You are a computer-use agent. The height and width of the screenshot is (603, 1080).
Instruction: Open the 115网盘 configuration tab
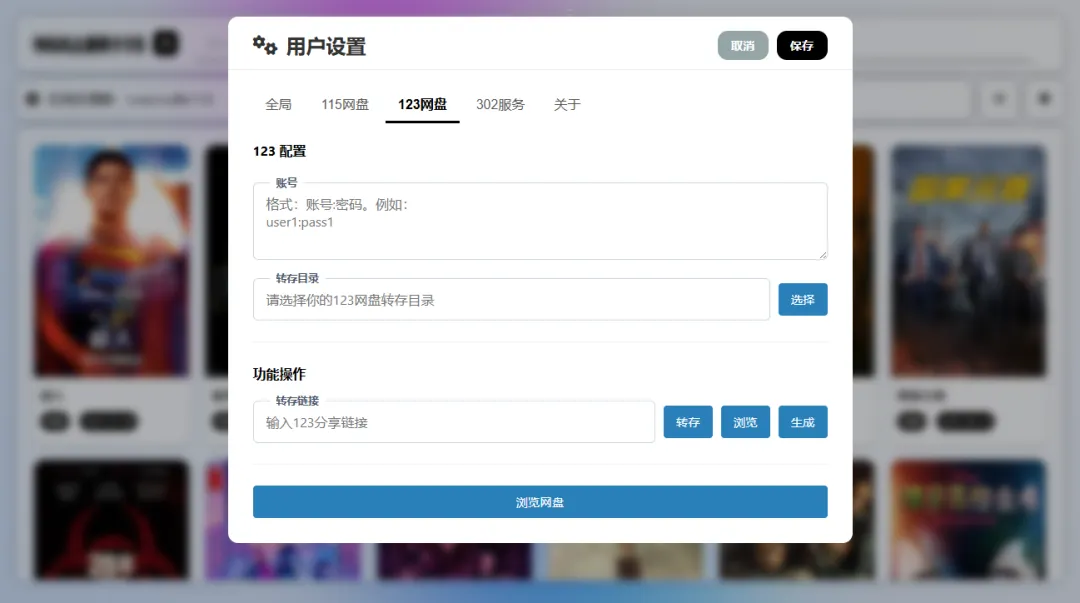pos(344,103)
